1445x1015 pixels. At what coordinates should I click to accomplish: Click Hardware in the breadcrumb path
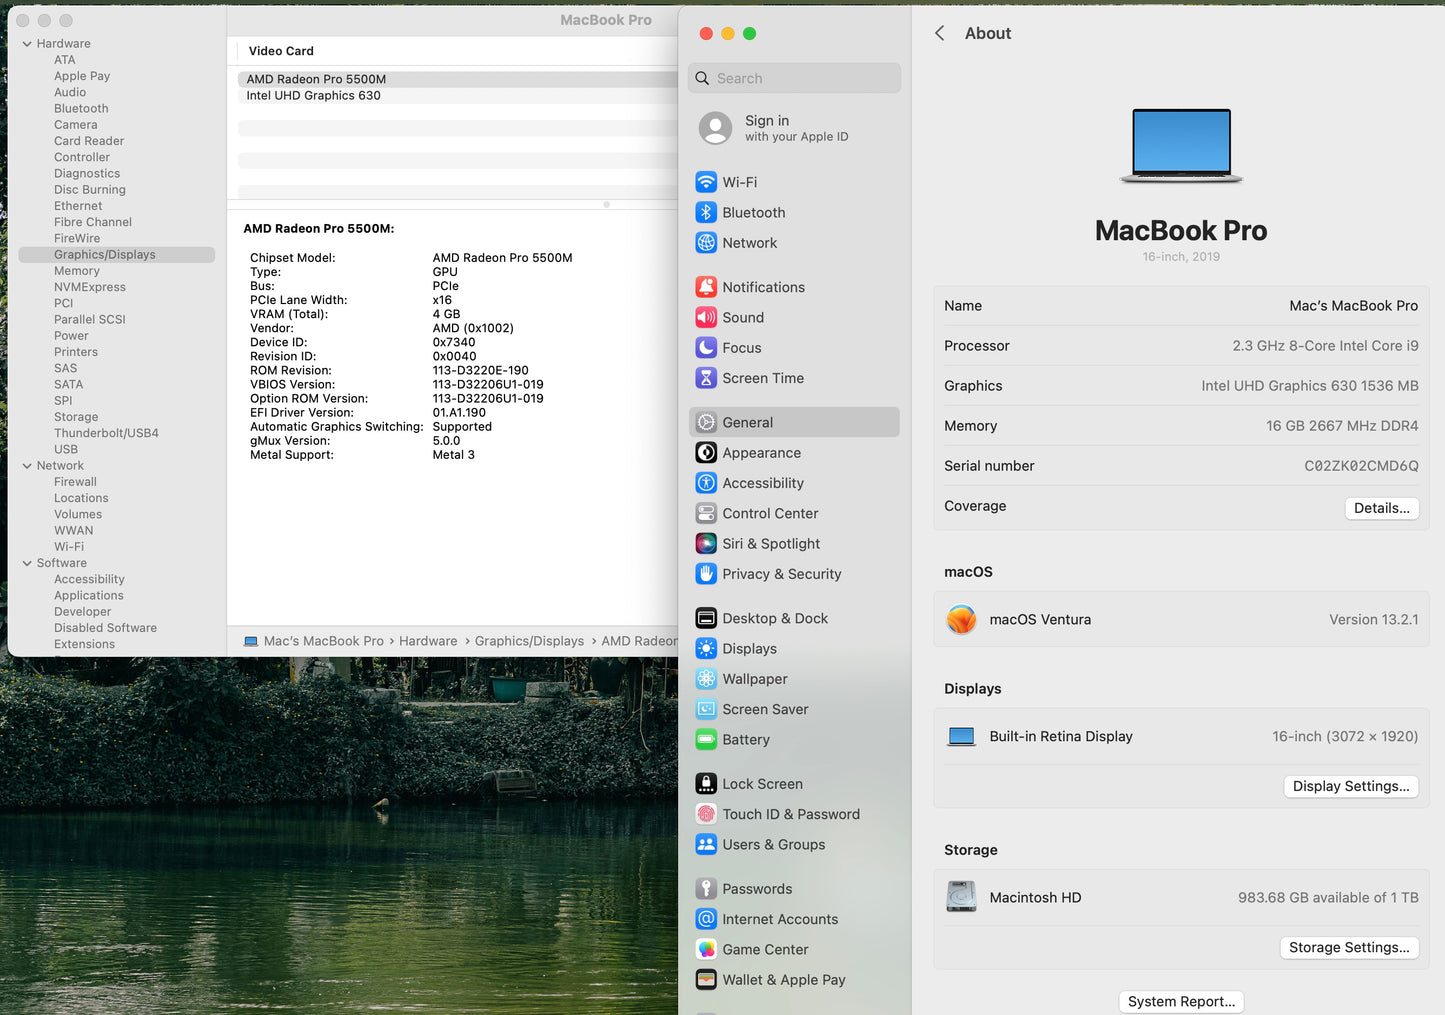click(x=428, y=641)
